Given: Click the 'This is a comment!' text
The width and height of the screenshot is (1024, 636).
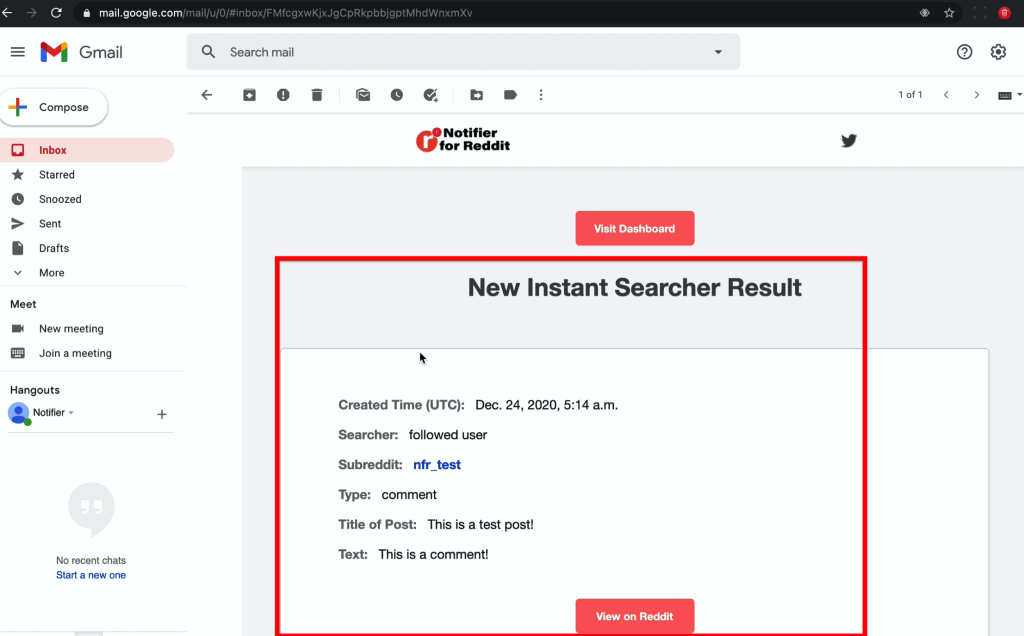Looking at the screenshot, I should point(433,554).
